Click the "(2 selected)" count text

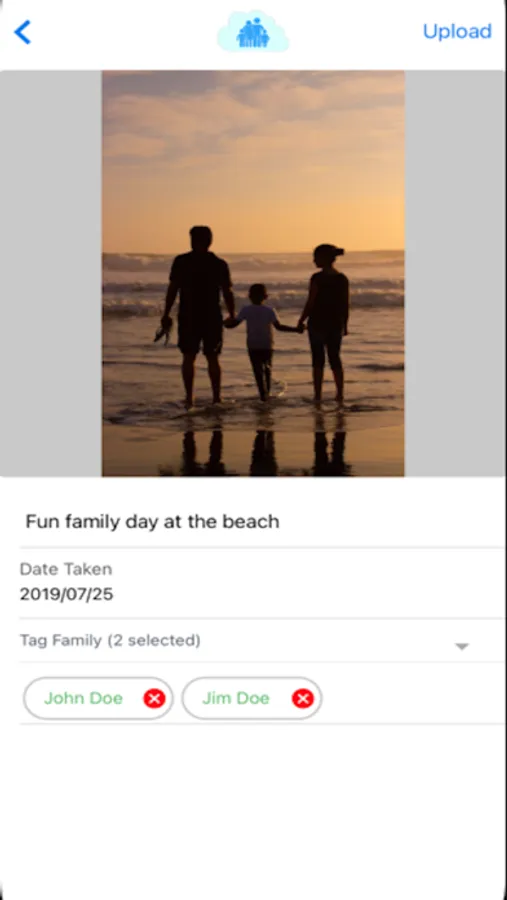(x=154, y=640)
